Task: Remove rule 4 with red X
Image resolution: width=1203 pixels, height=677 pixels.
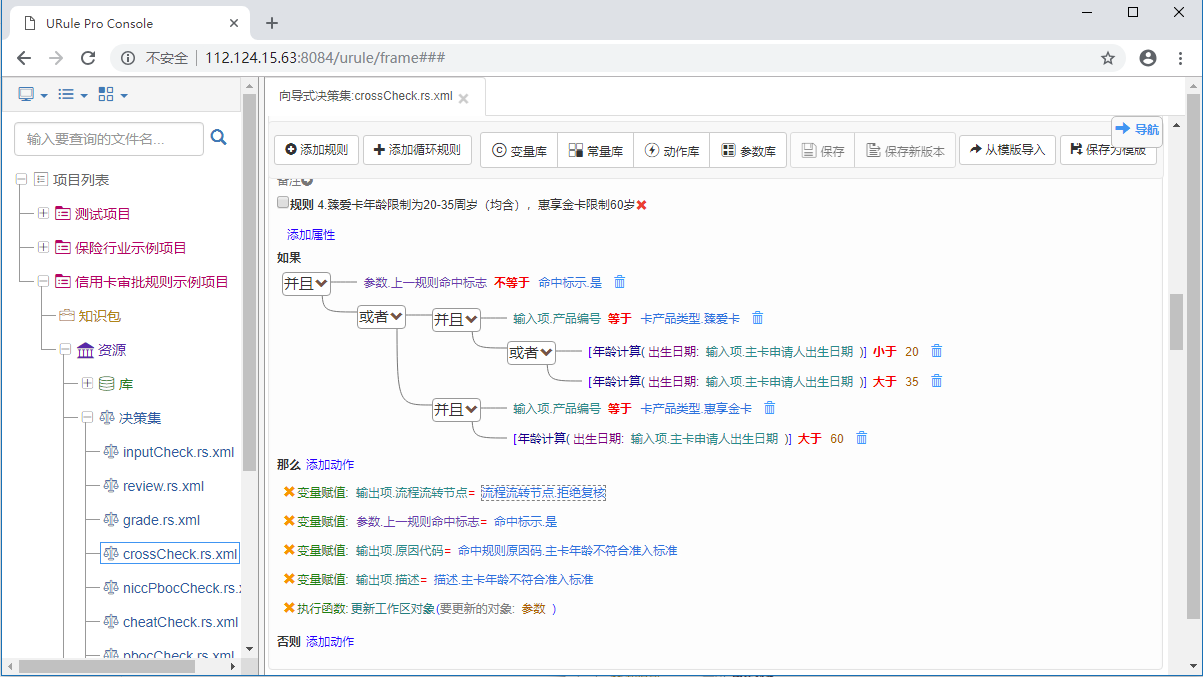Action: tap(642, 205)
